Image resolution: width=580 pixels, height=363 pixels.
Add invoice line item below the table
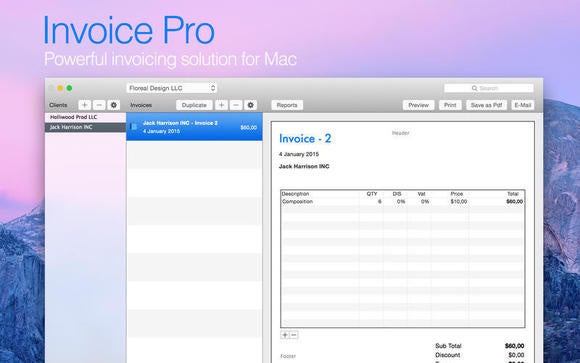285,335
